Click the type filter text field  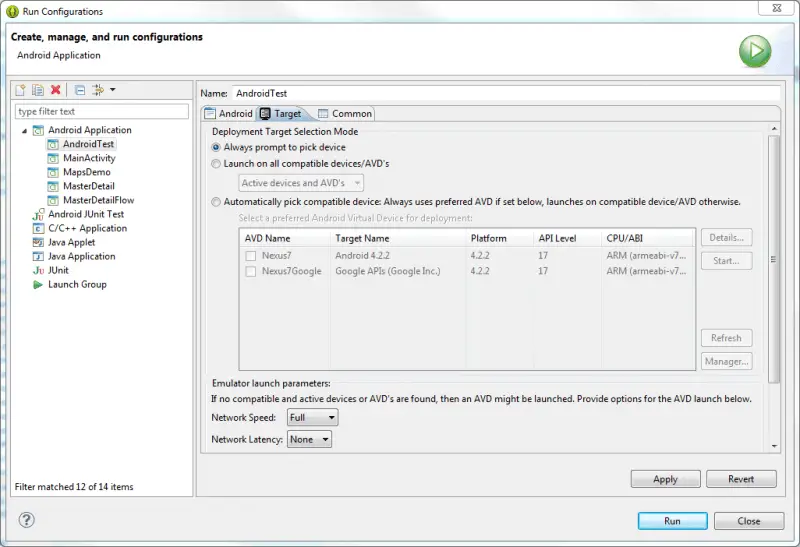[x=101, y=111]
